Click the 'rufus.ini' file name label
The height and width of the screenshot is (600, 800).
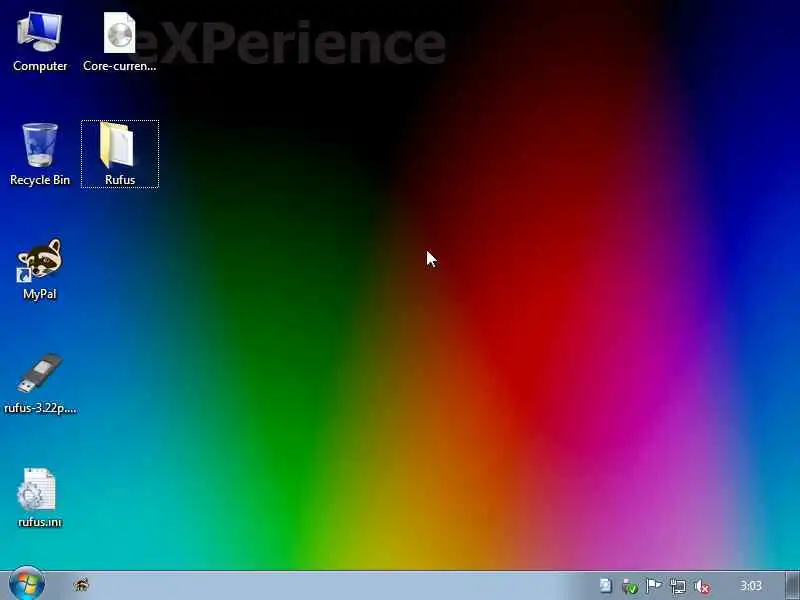pos(40,522)
